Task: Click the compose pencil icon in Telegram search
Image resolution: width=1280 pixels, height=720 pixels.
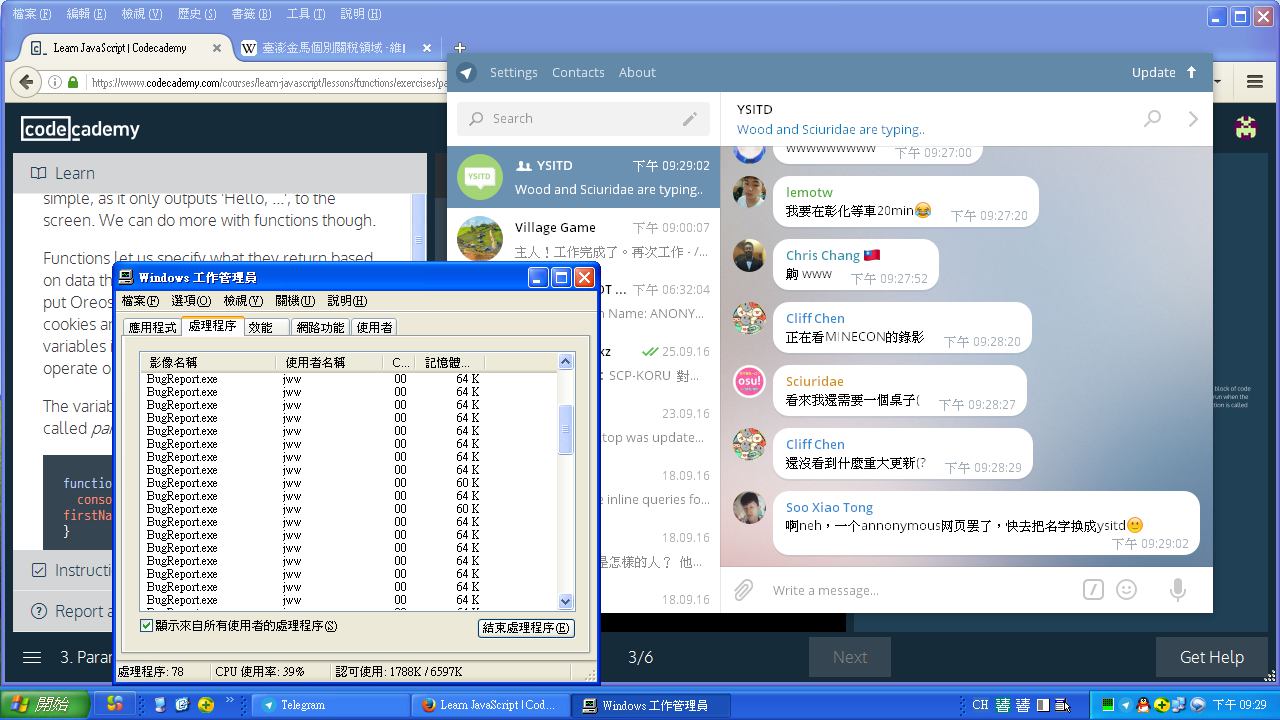Action: (x=690, y=119)
